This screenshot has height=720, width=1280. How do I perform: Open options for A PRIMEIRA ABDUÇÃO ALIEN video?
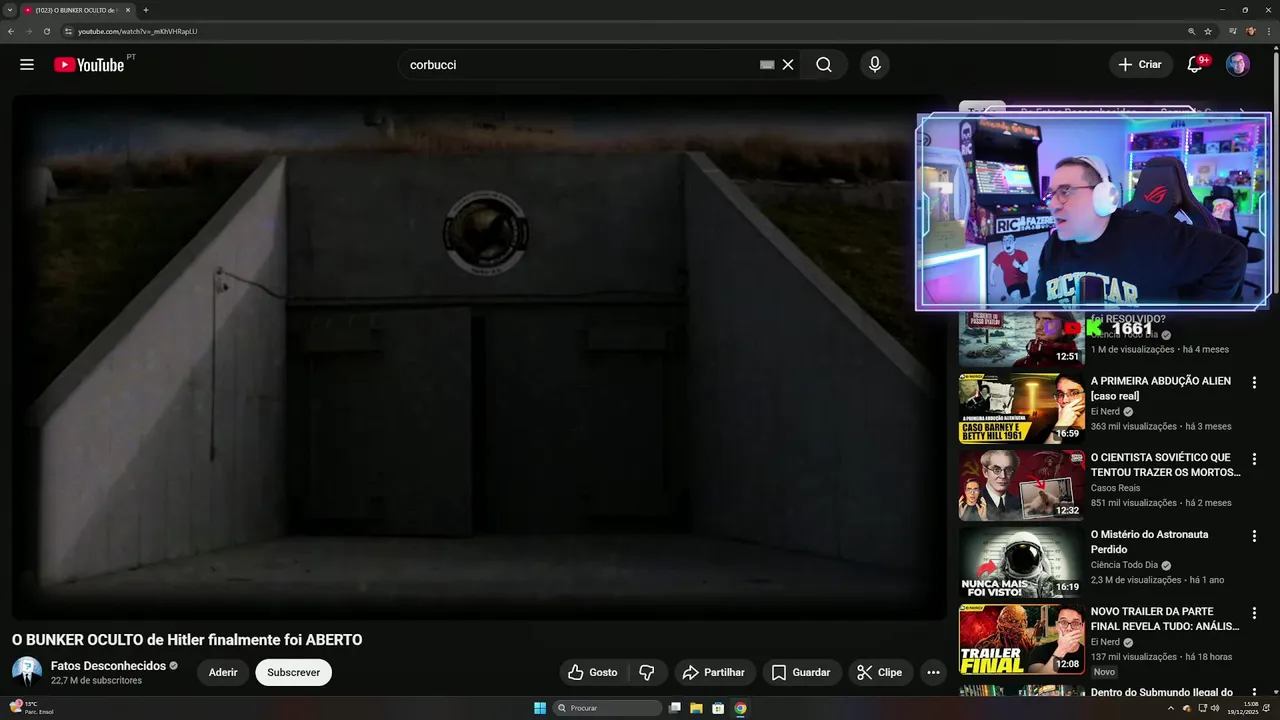point(1254,382)
